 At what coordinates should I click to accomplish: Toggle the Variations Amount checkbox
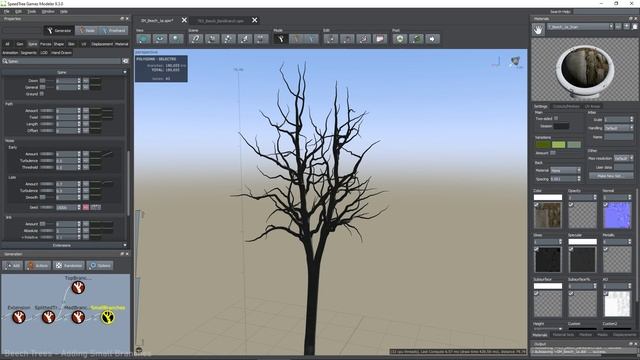point(553,153)
